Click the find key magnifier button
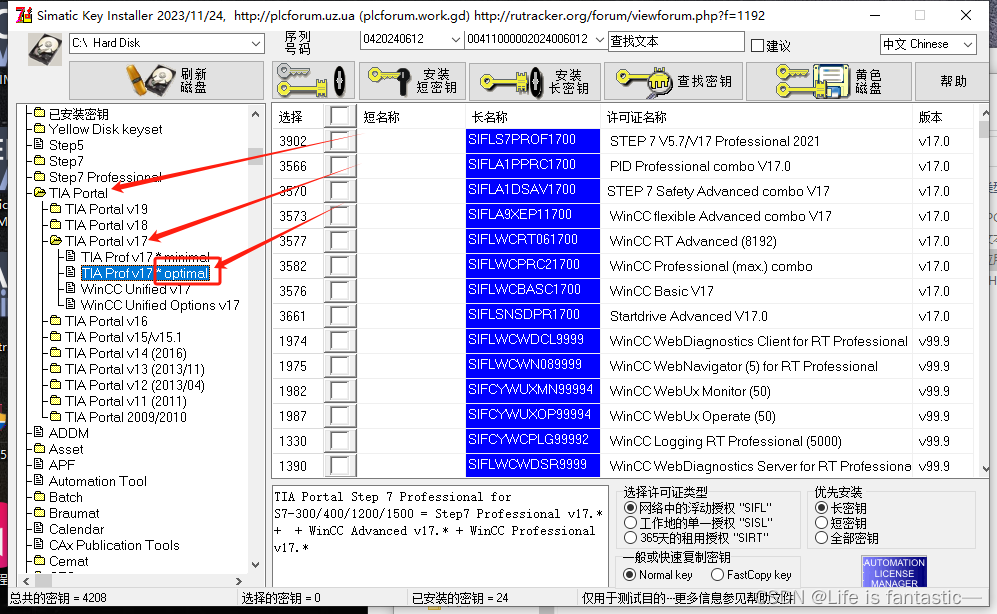Screen dimensions: 997x614 (673, 81)
